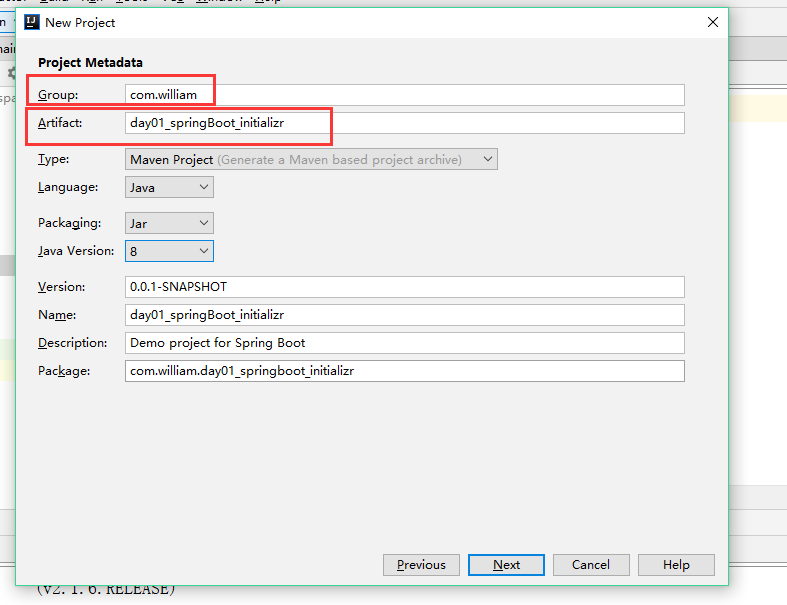The height and width of the screenshot is (605, 787).
Task: Edit the Package field
Action: point(405,371)
